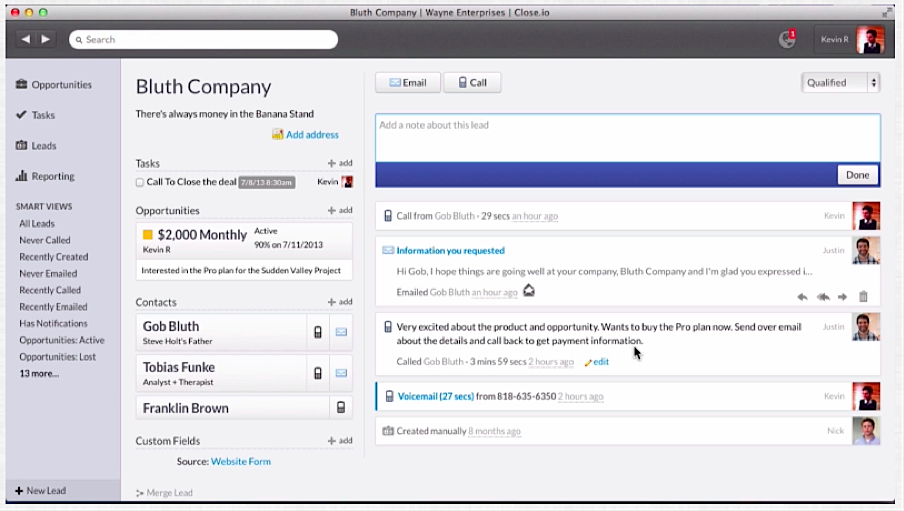Open Opportunities in the sidebar
This screenshot has height=511, width=904.
coord(54,85)
